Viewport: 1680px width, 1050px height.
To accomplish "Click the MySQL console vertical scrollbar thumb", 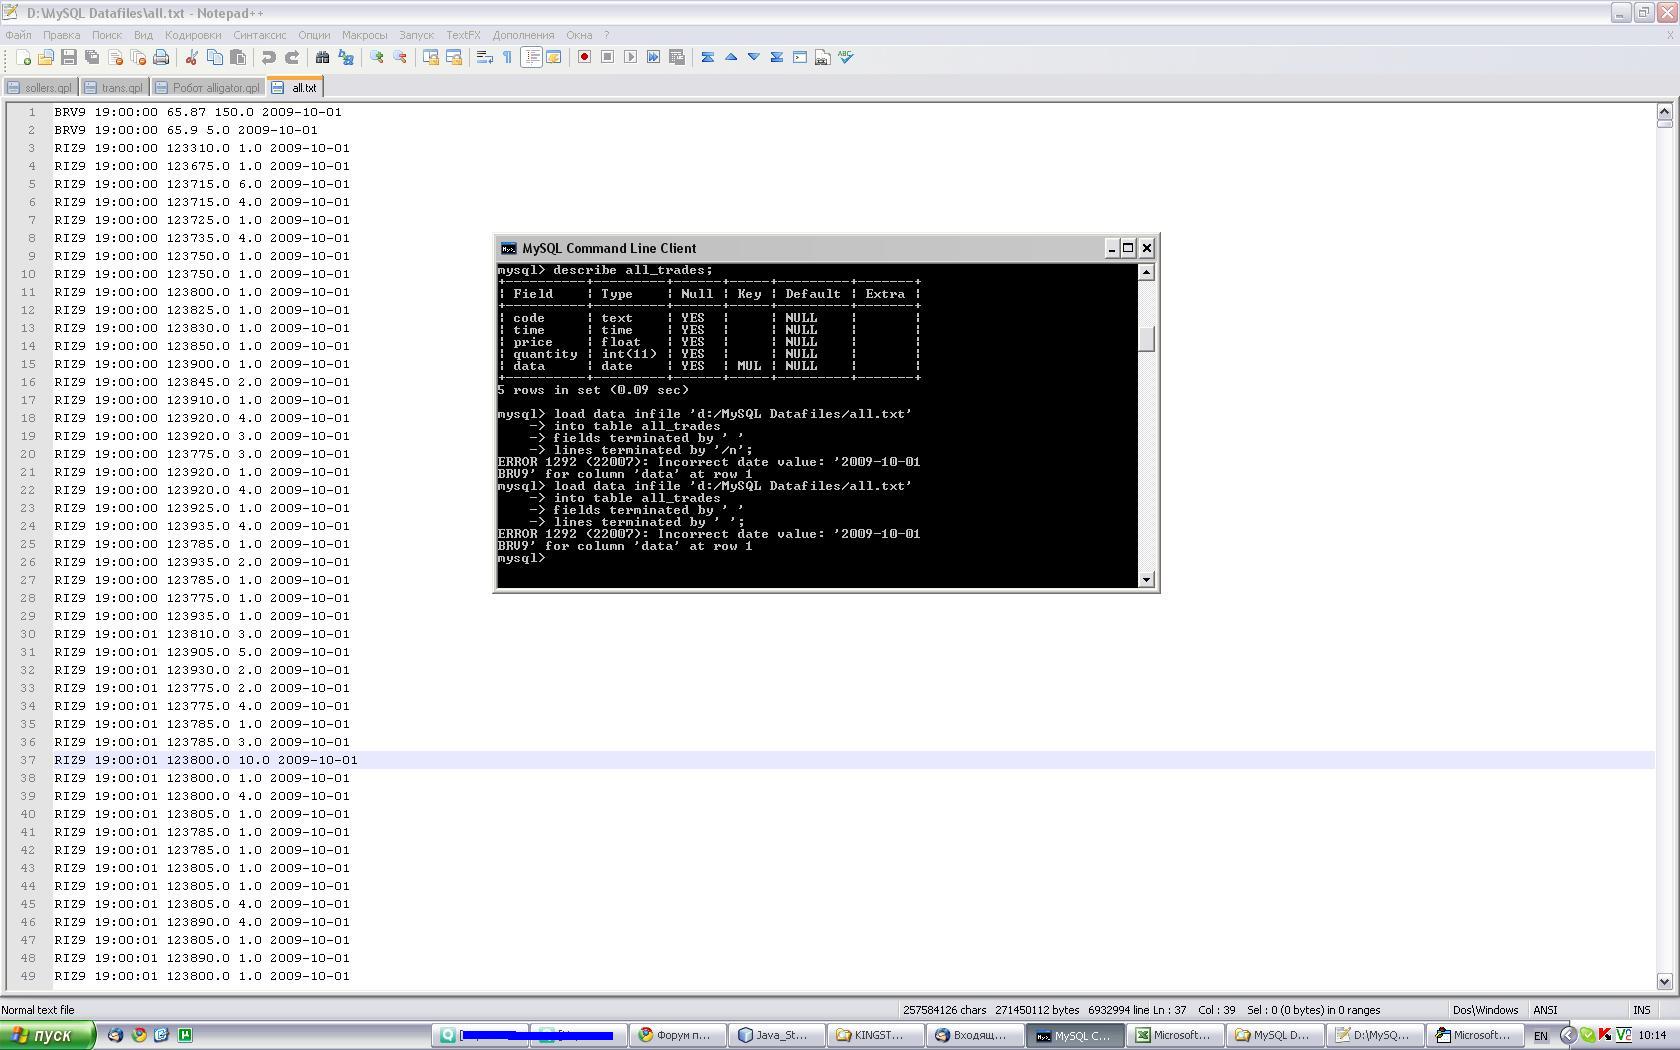I will (x=1147, y=339).
